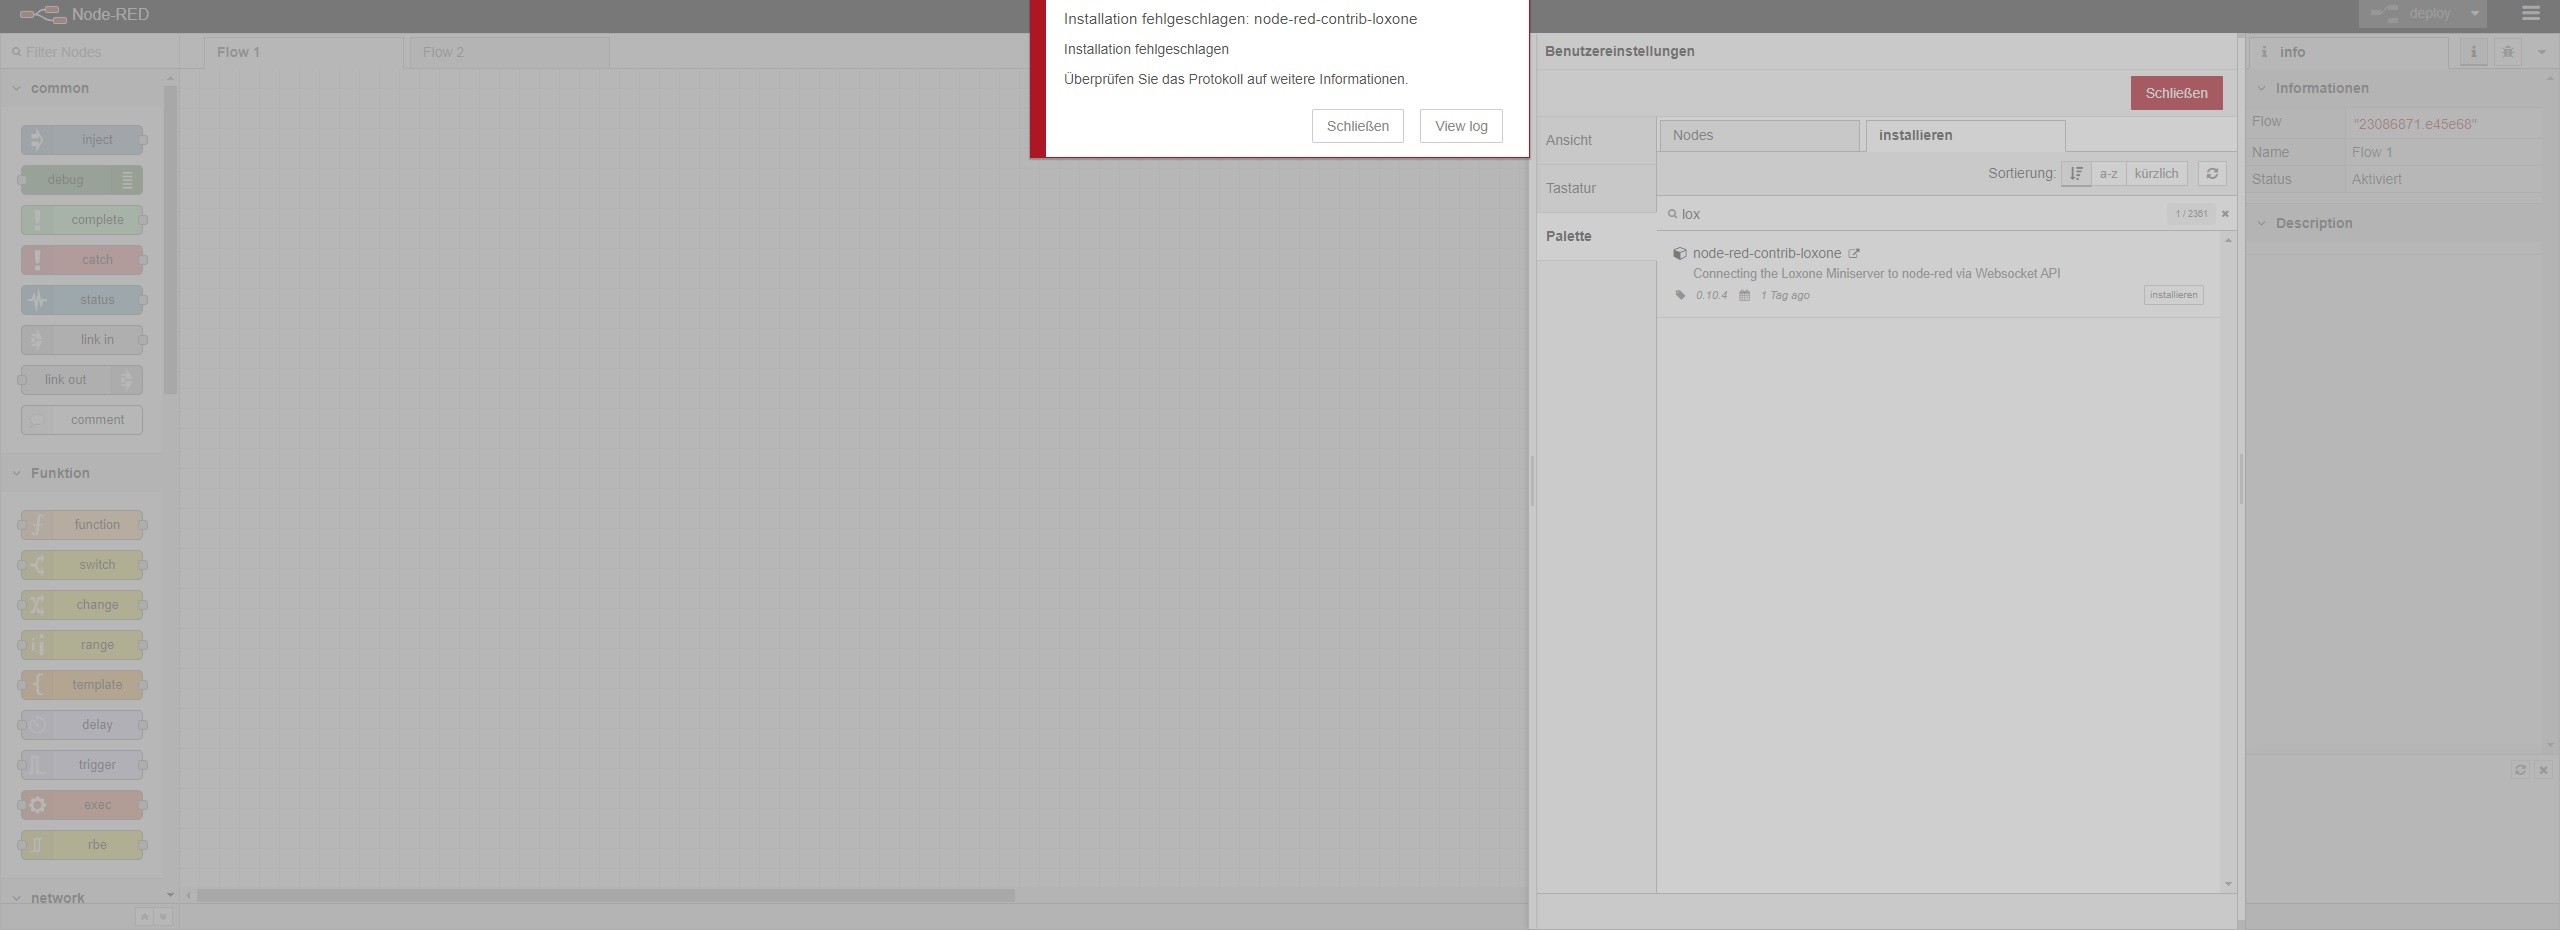Collapse the Description section

[x=2396, y=223]
